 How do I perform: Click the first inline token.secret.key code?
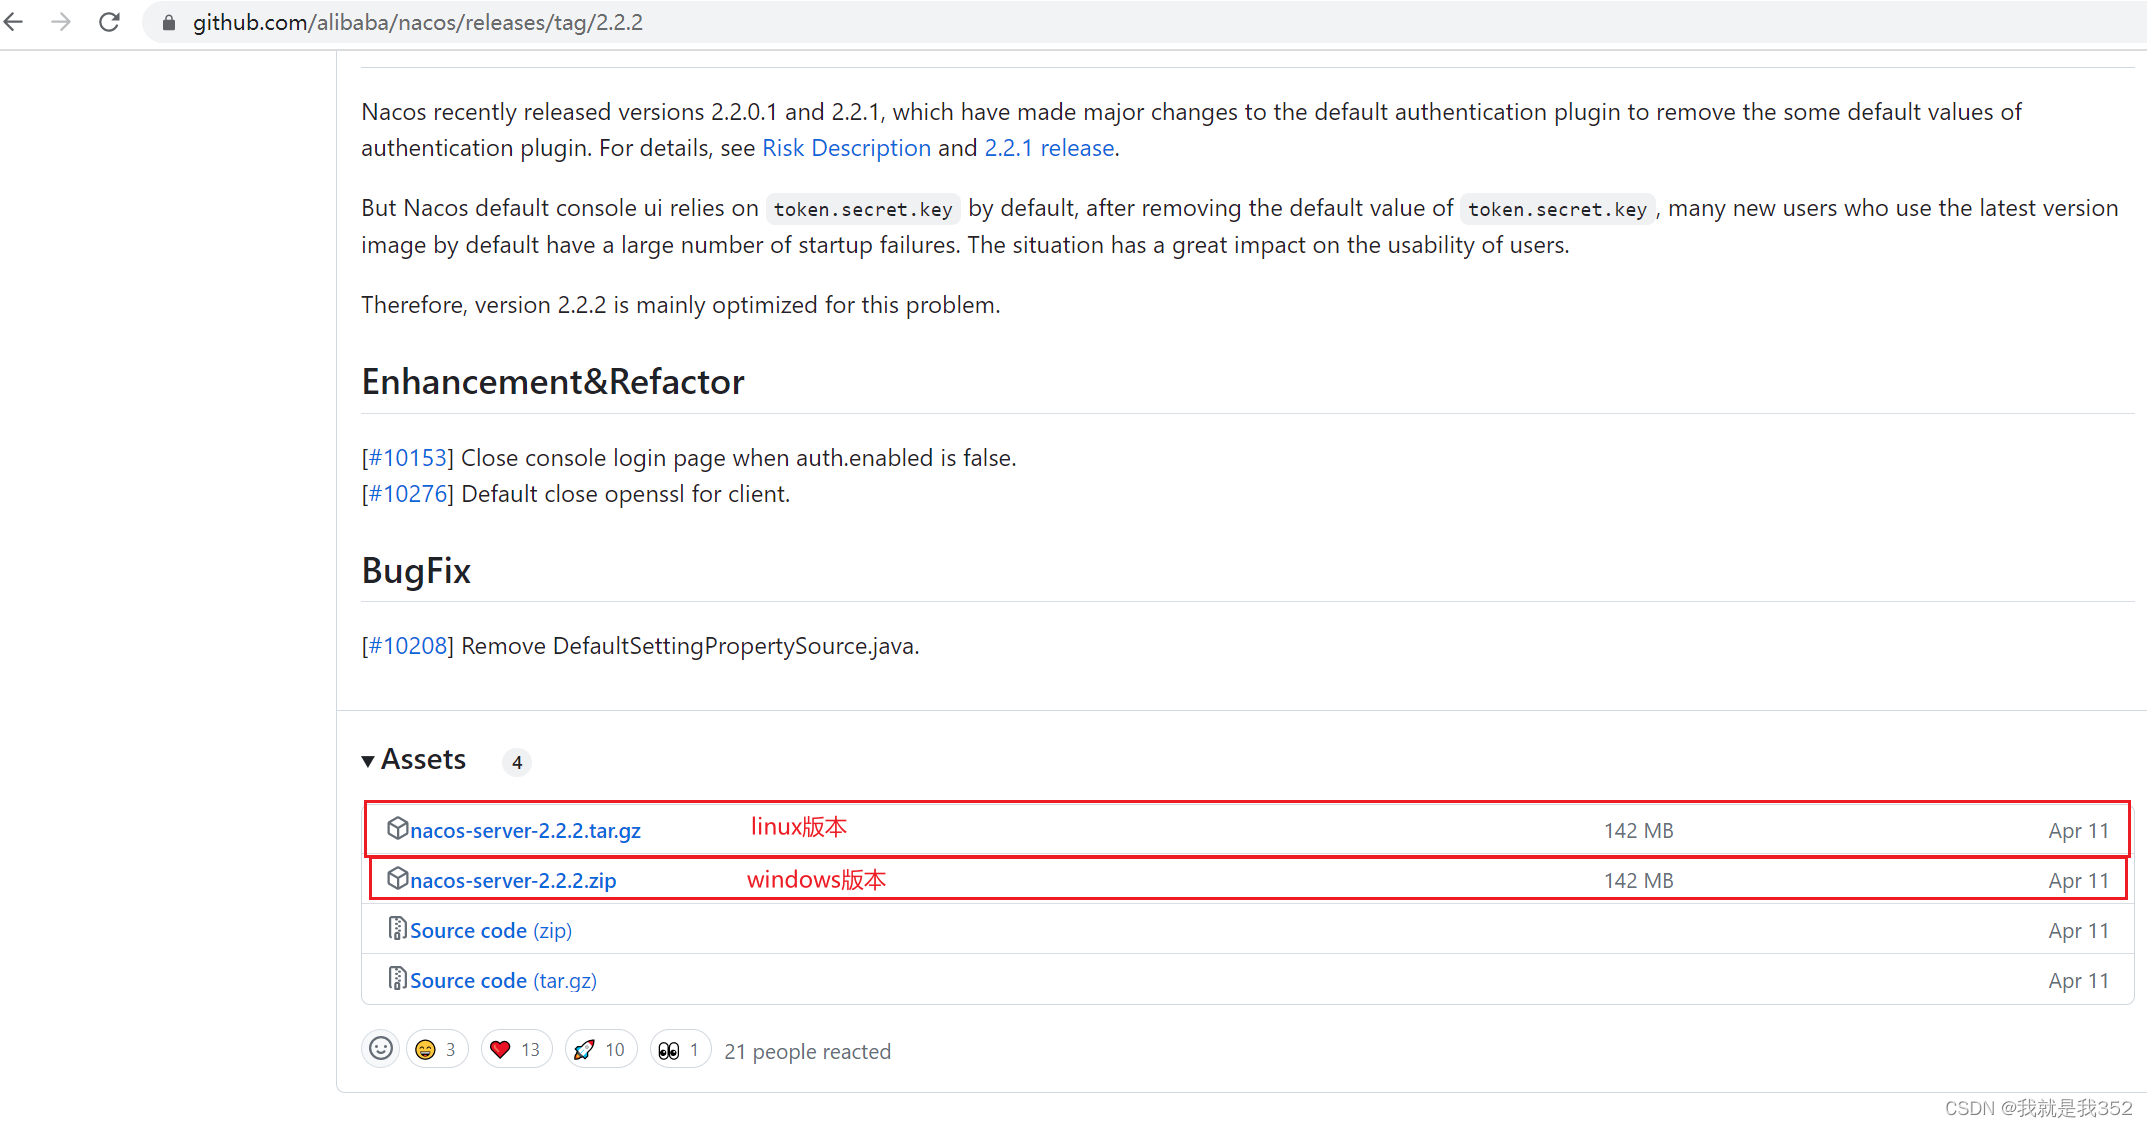pyautogui.click(x=863, y=209)
